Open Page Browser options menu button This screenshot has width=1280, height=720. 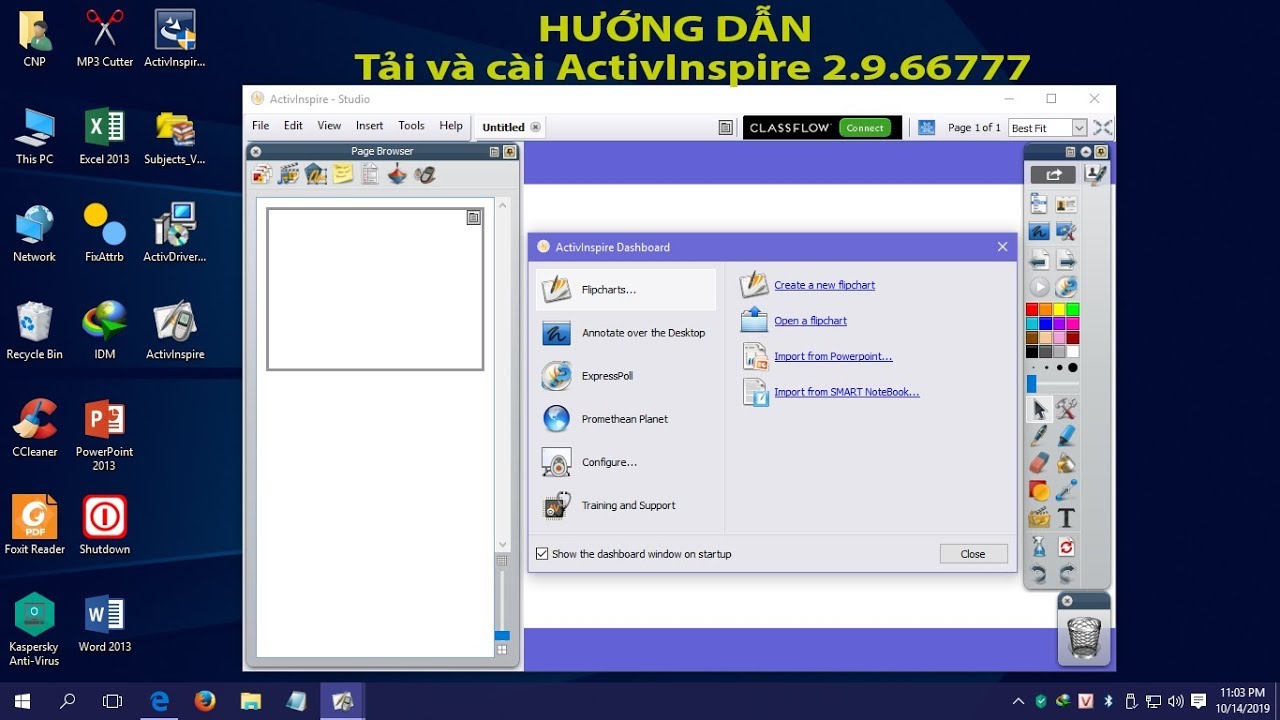pyautogui.click(x=494, y=152)
